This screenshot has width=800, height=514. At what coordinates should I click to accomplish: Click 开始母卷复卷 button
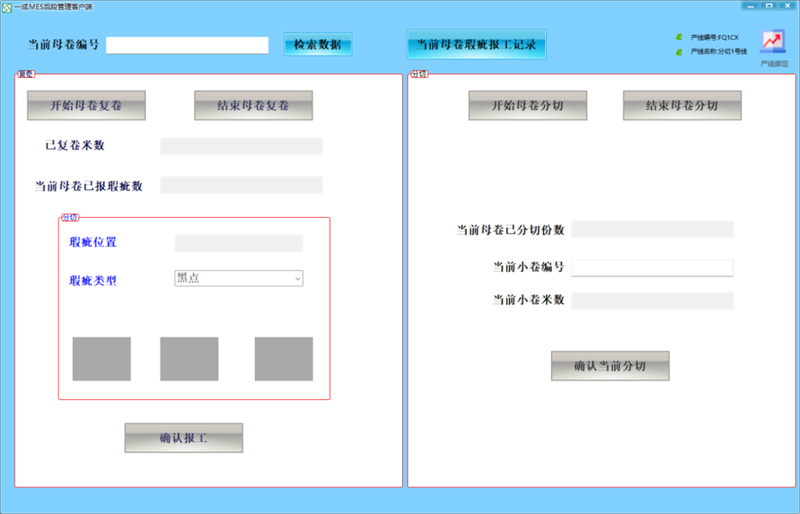click(x=86, y=105)
